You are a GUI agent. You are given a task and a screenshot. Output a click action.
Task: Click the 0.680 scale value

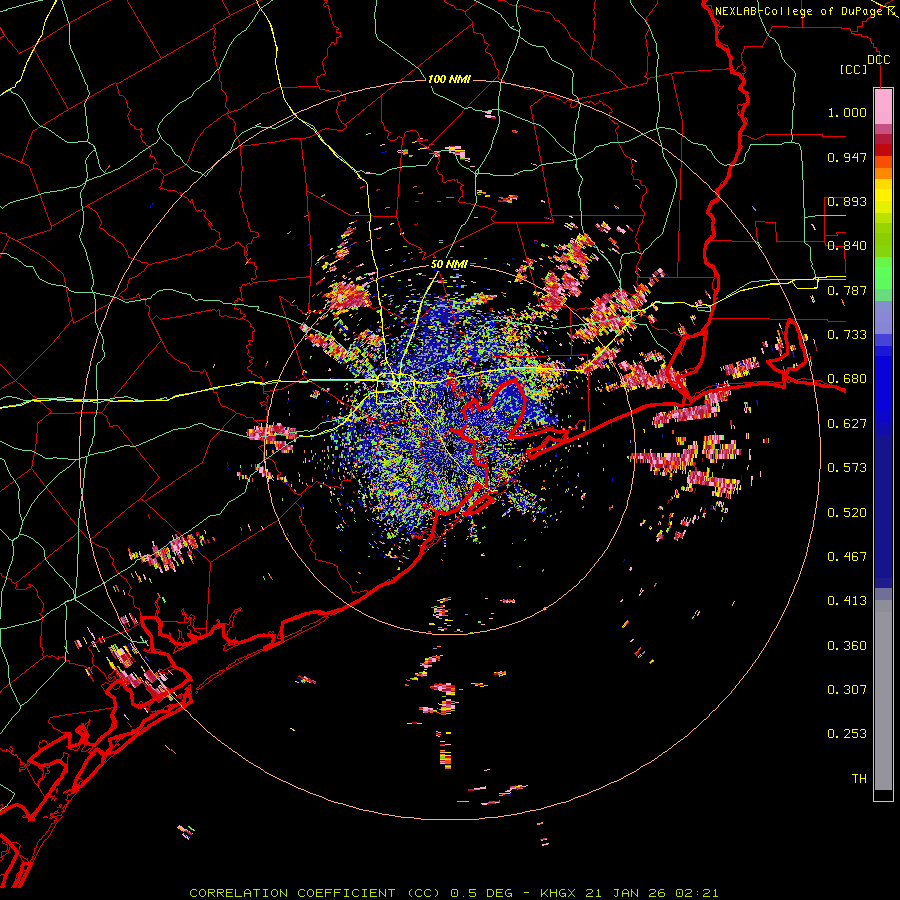click(x=847, y=379)
